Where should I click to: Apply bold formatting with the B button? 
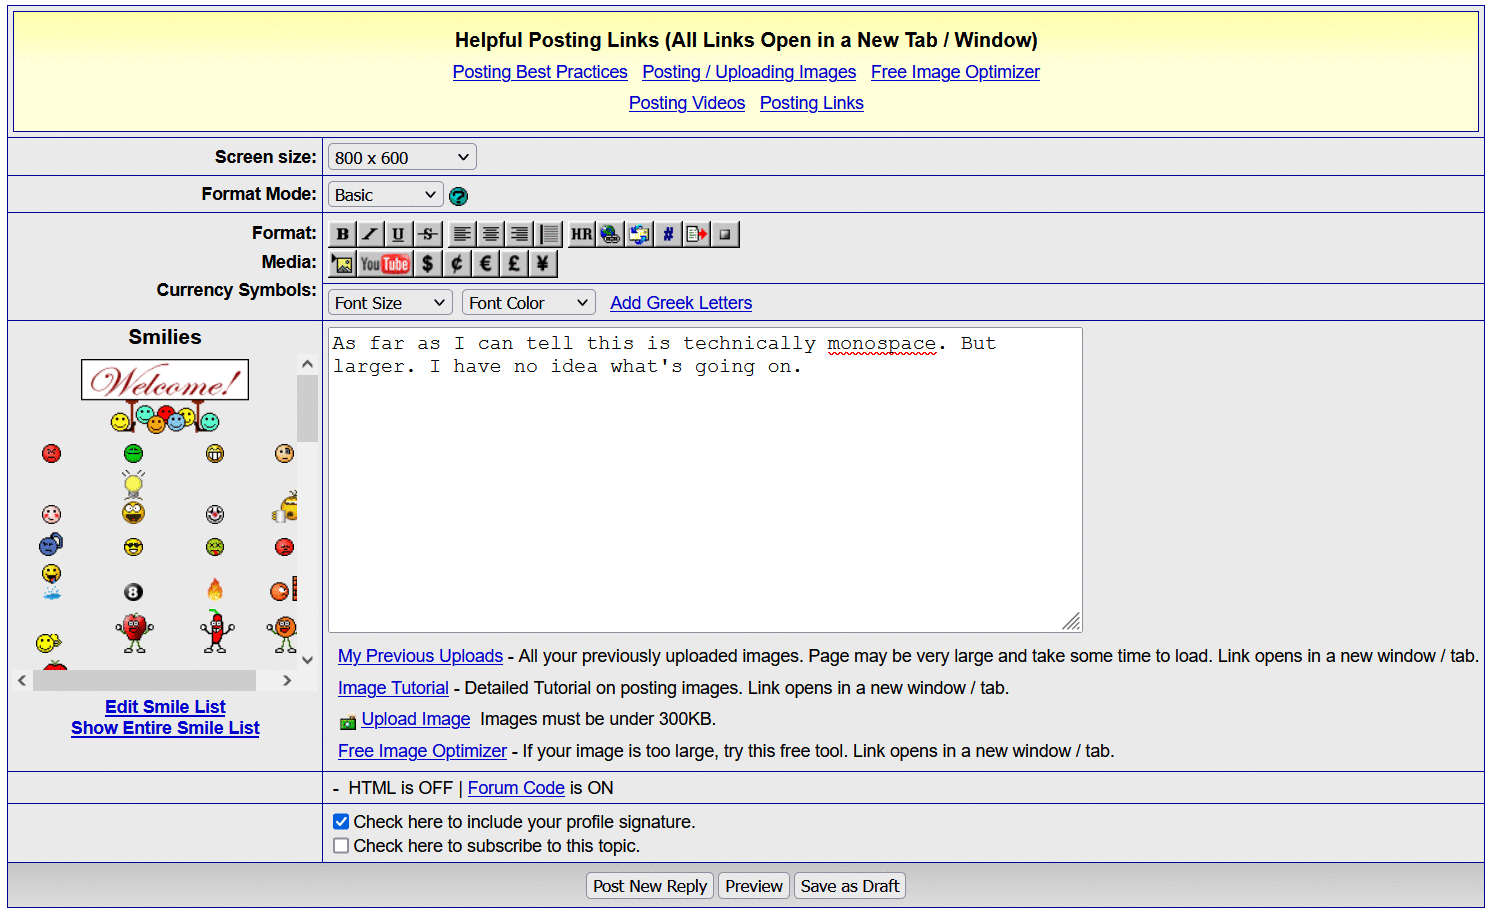(343, 234)
